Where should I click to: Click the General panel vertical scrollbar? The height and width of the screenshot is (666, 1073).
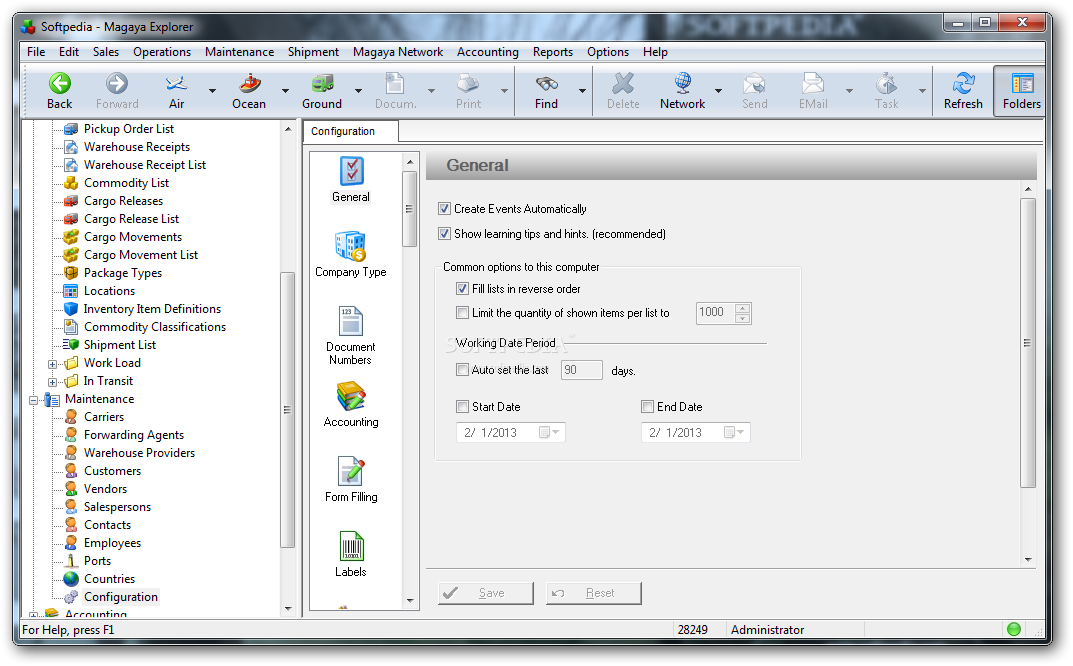(1028, 343)
